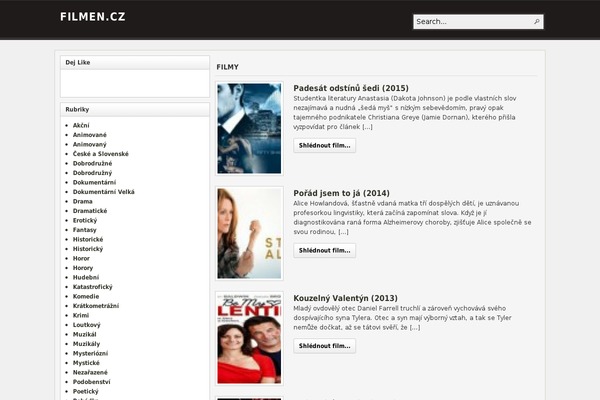Open Padesát odstínů šedi (2015) title link
The image size is (600, 400).
[x=351, y=88]
